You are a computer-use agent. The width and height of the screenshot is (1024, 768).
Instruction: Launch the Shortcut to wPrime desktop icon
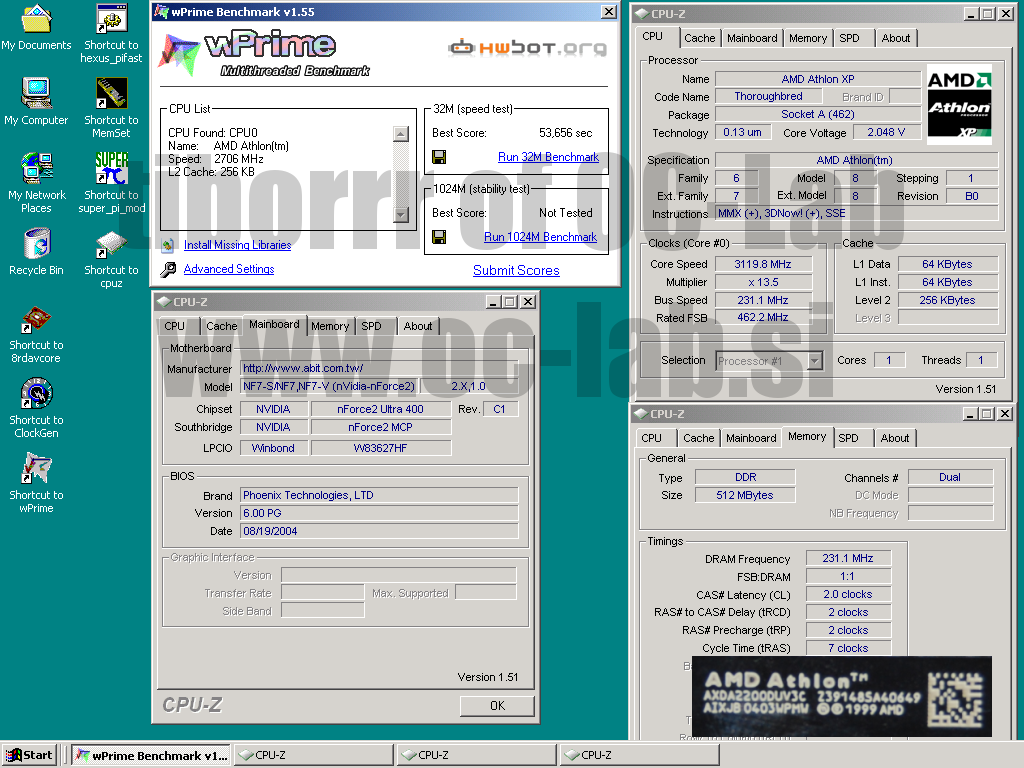37,483
